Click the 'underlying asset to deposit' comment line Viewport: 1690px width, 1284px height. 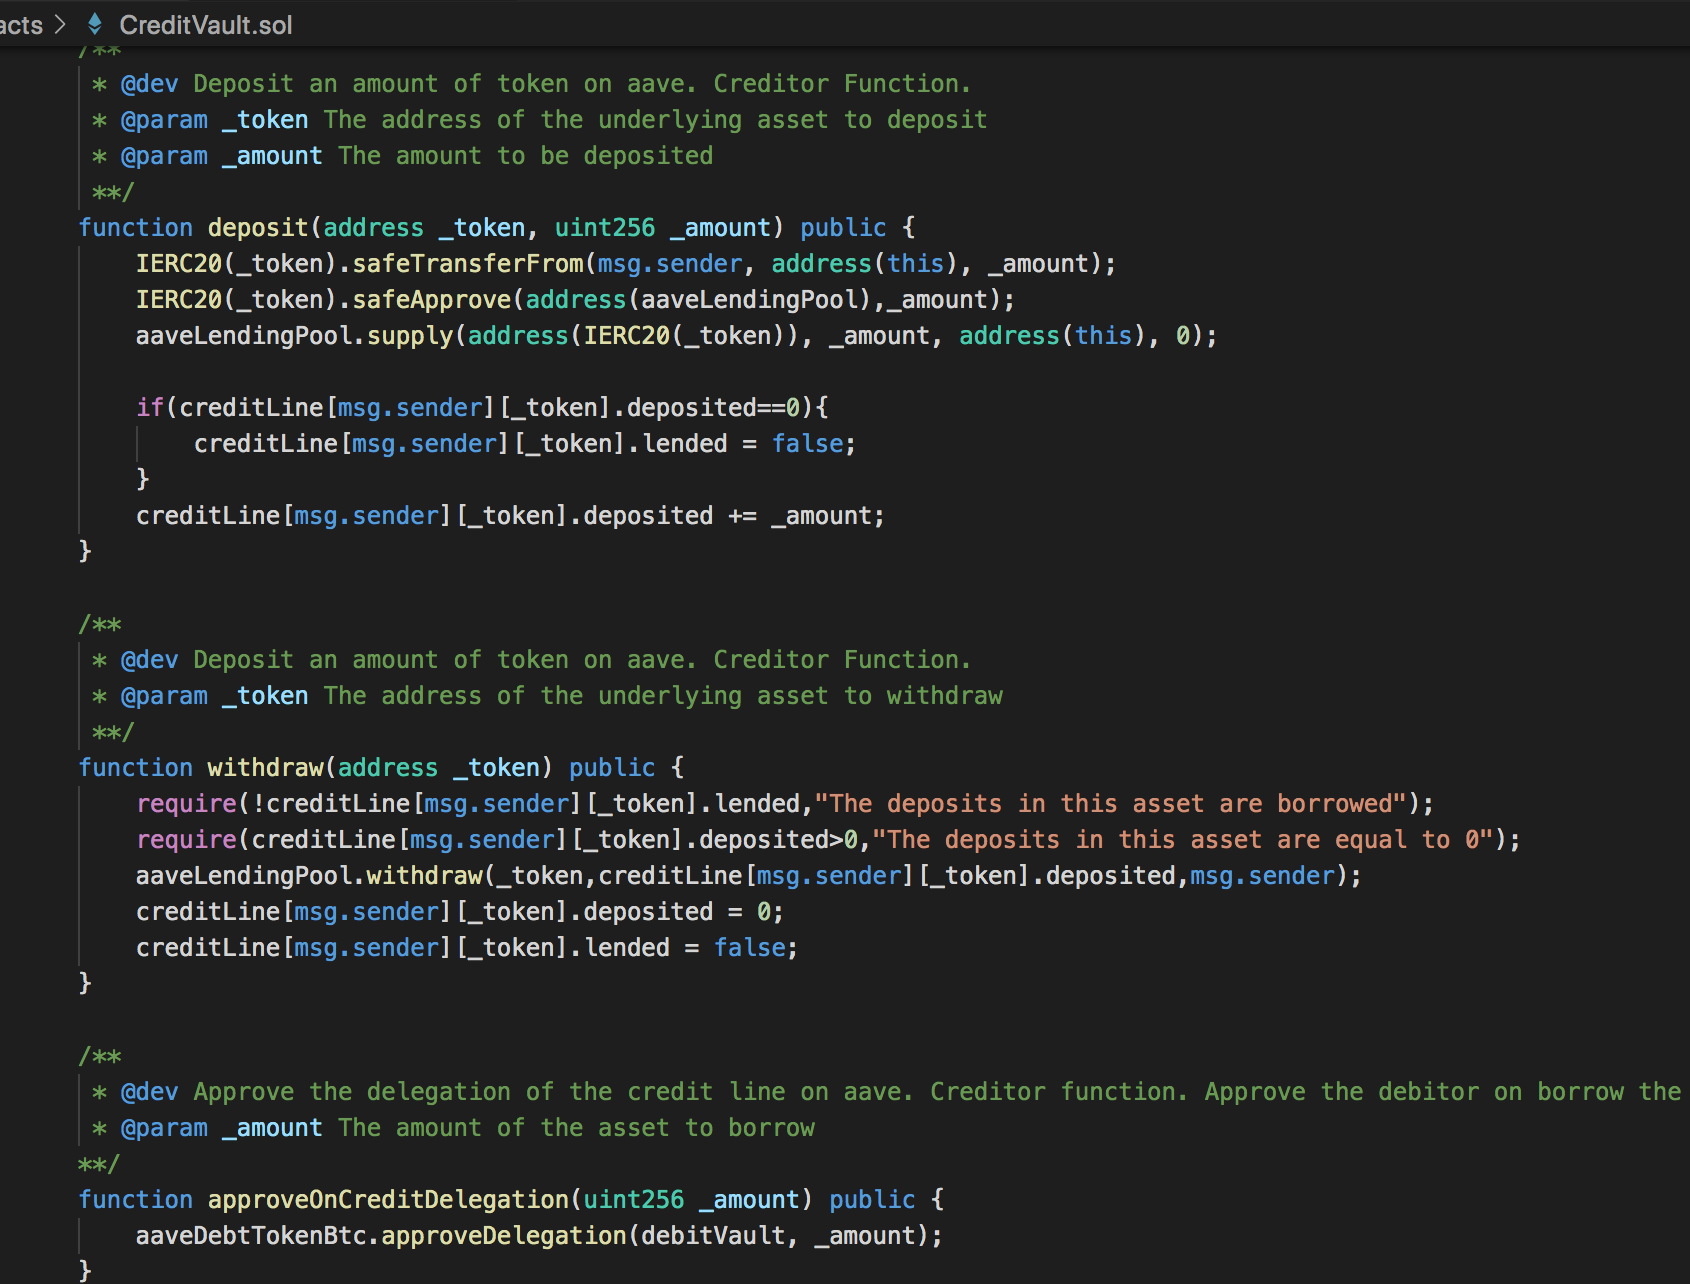540,120
